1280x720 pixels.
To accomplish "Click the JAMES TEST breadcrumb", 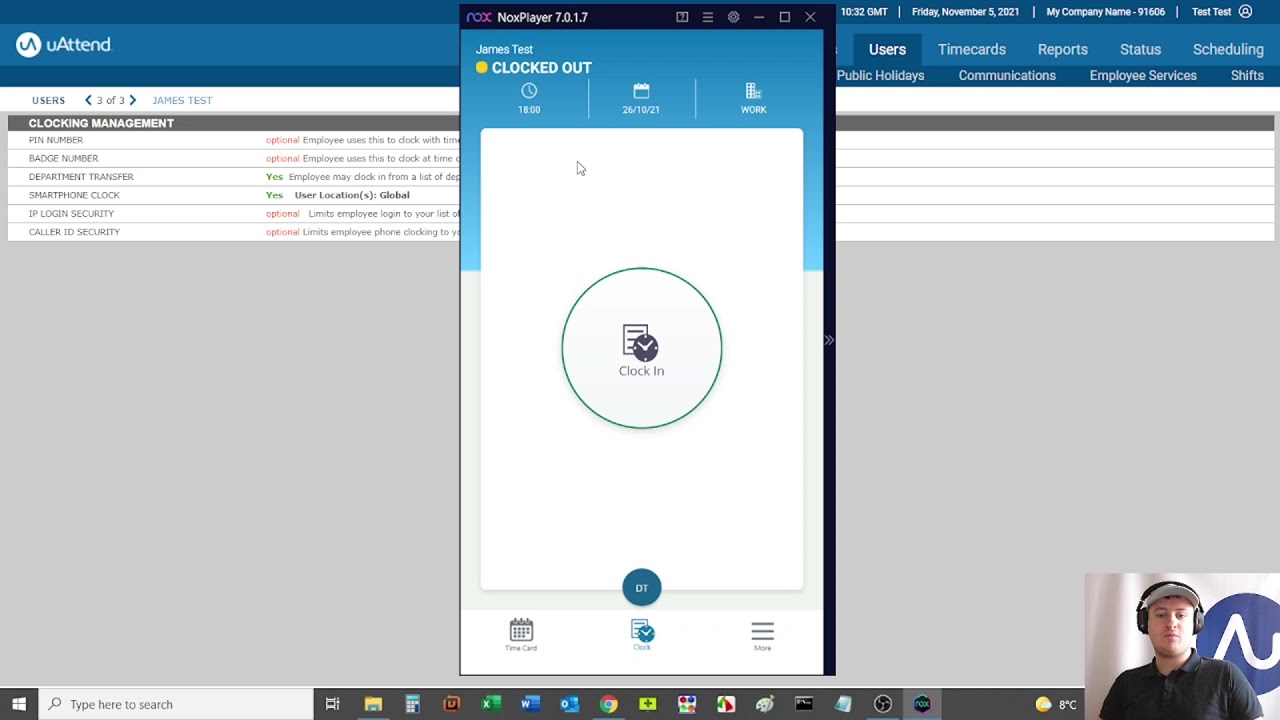I will (x=182, y=100).
